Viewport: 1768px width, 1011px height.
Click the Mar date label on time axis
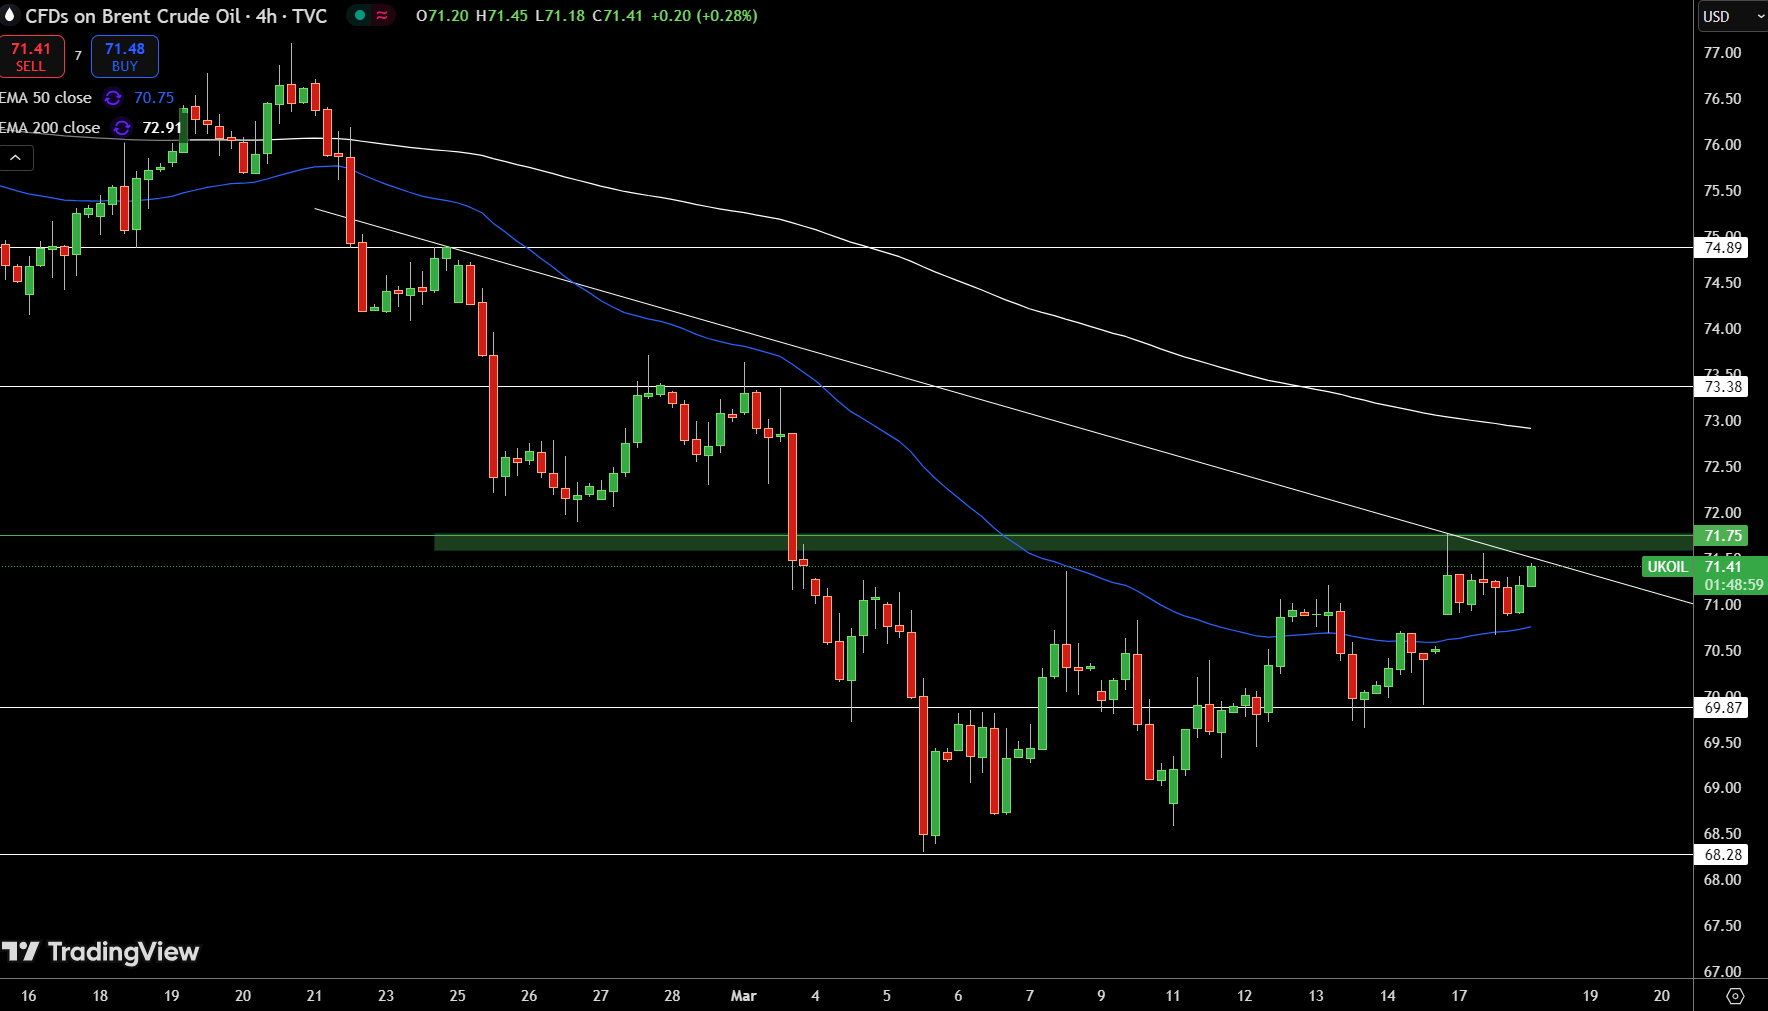(744, 996)
